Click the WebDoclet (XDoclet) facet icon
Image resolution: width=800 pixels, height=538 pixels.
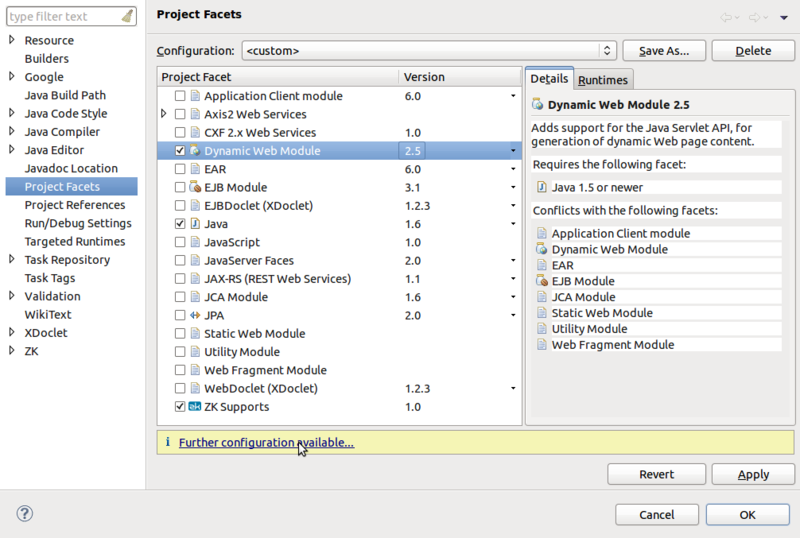tap(195, 388)
